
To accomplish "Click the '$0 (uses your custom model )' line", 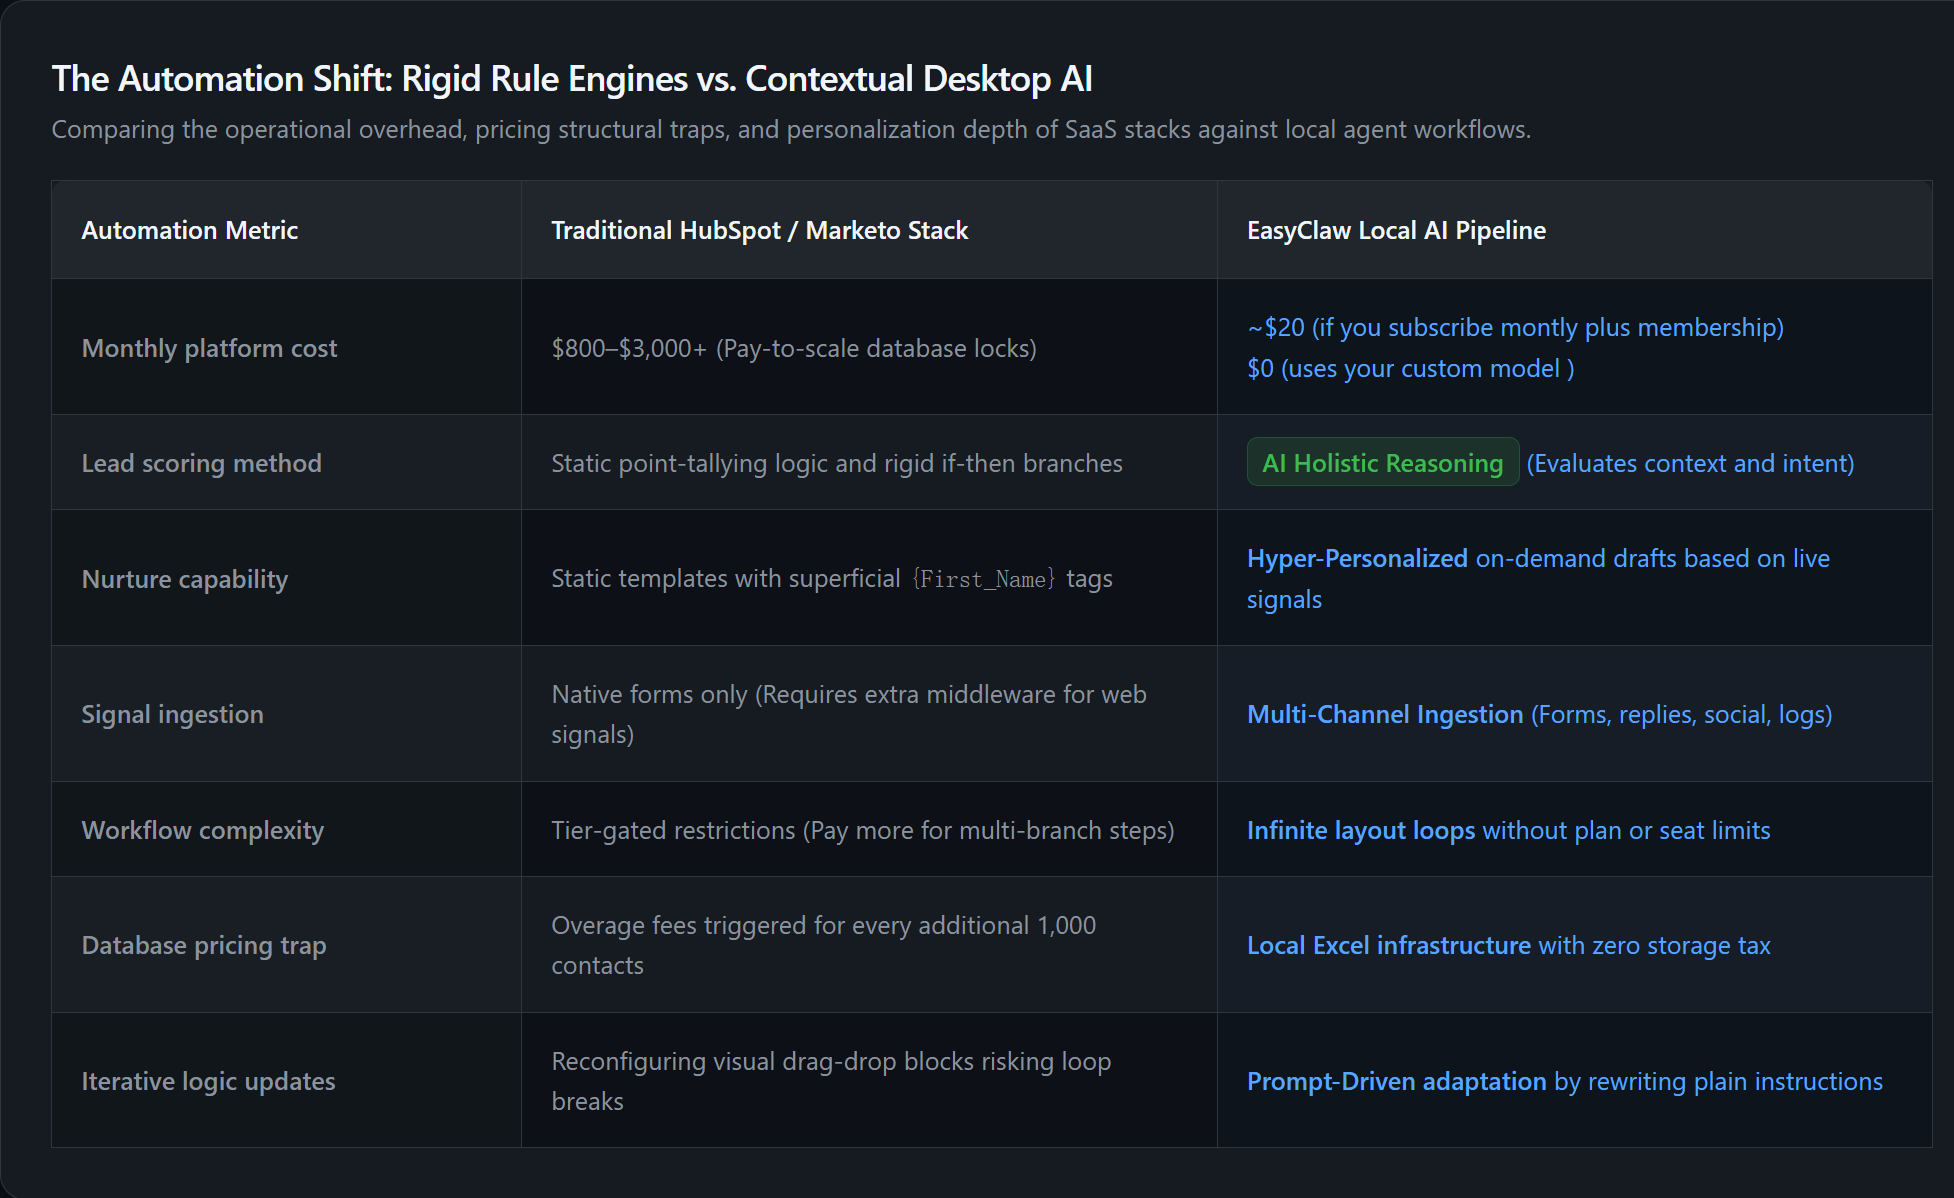I will (1410, 368).
